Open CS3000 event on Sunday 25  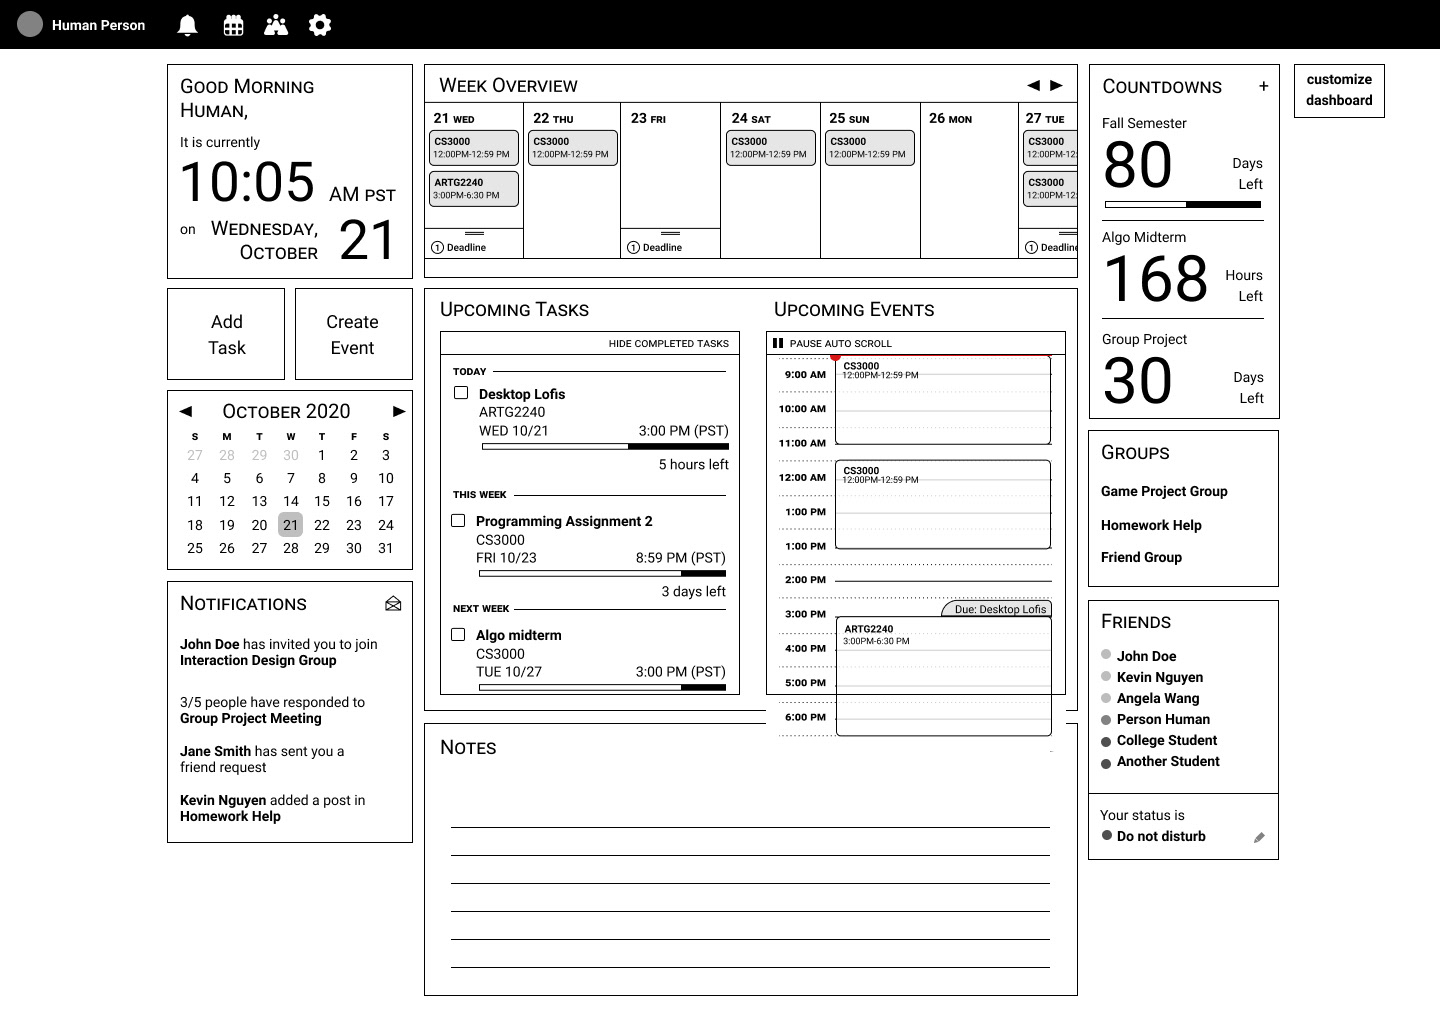869,148
